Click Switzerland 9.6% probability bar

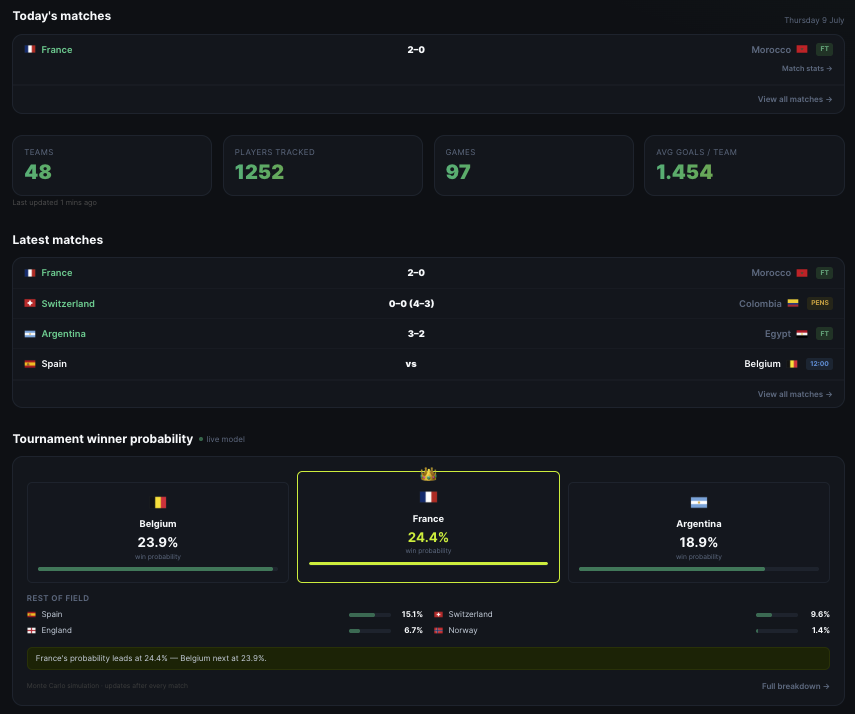[776, 615]
